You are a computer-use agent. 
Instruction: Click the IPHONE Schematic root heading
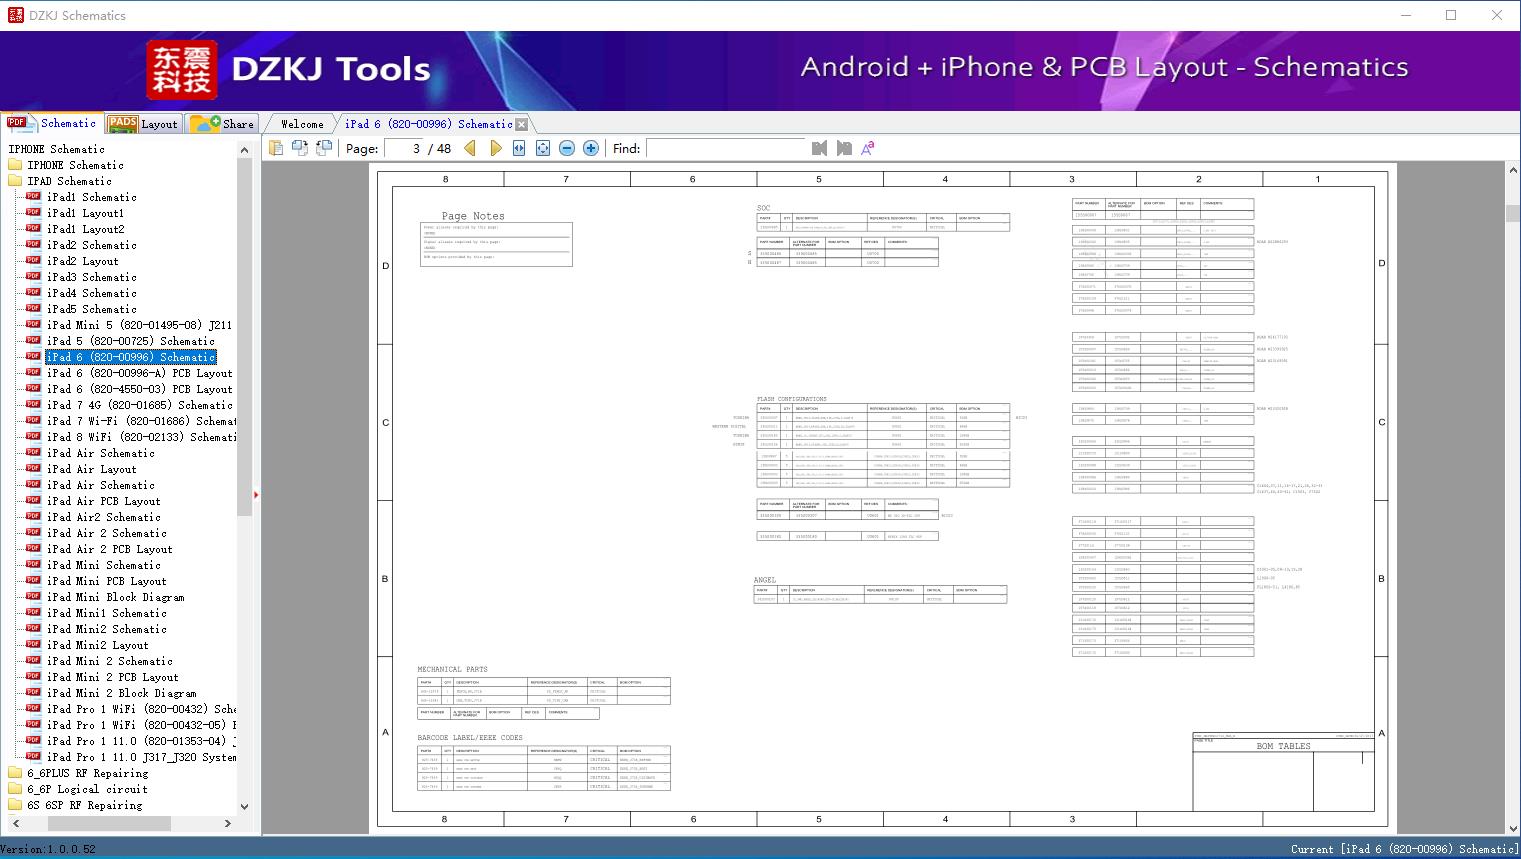[x=56, y=149]
